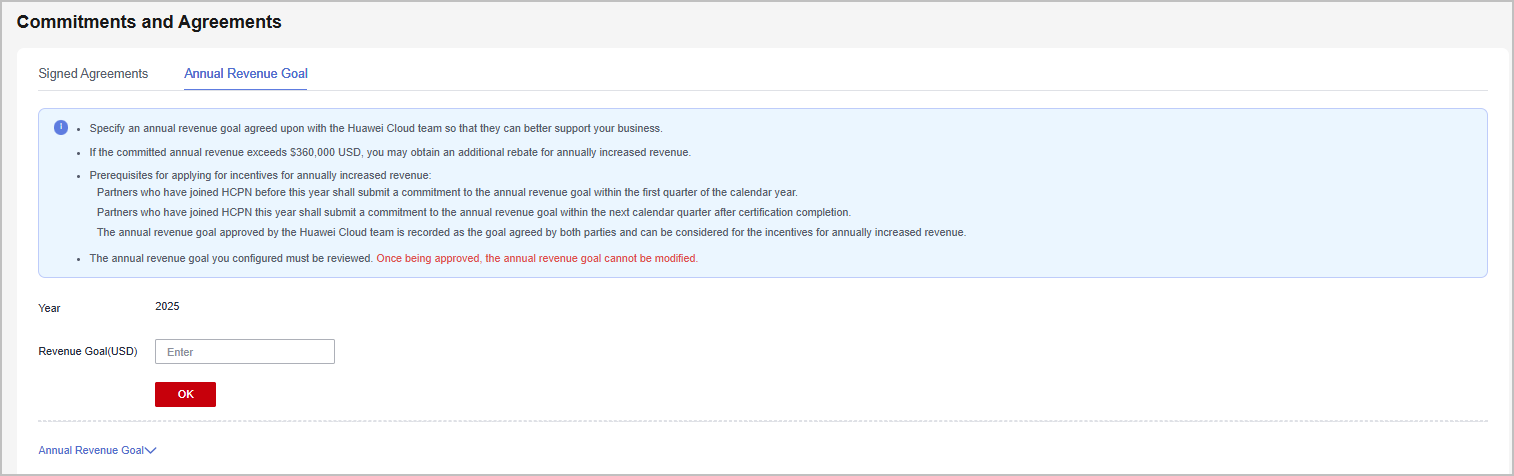The height and width of the screenshot is (476, 1514).
Task: Click the Revenue Goal(USD) label
Action: pyautogui.click(x=88, y=352)
